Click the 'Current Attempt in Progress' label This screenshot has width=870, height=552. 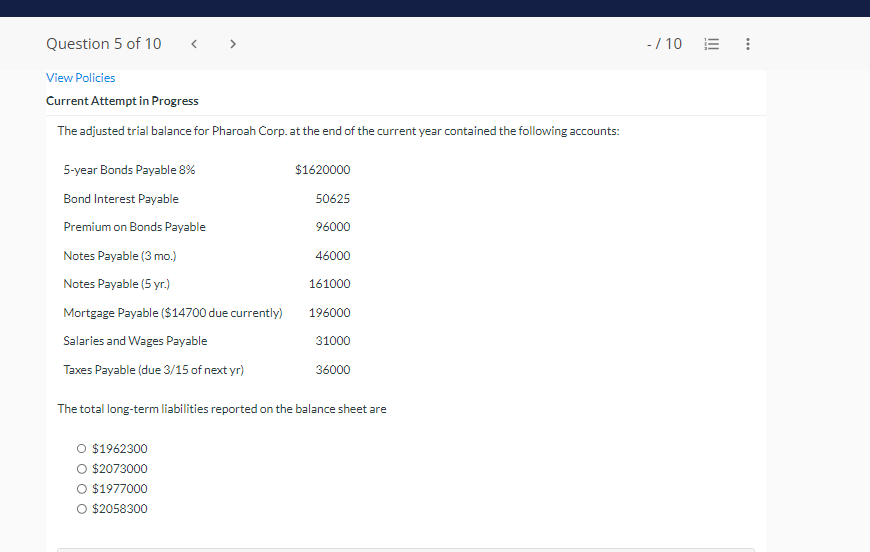coord(122,101)
